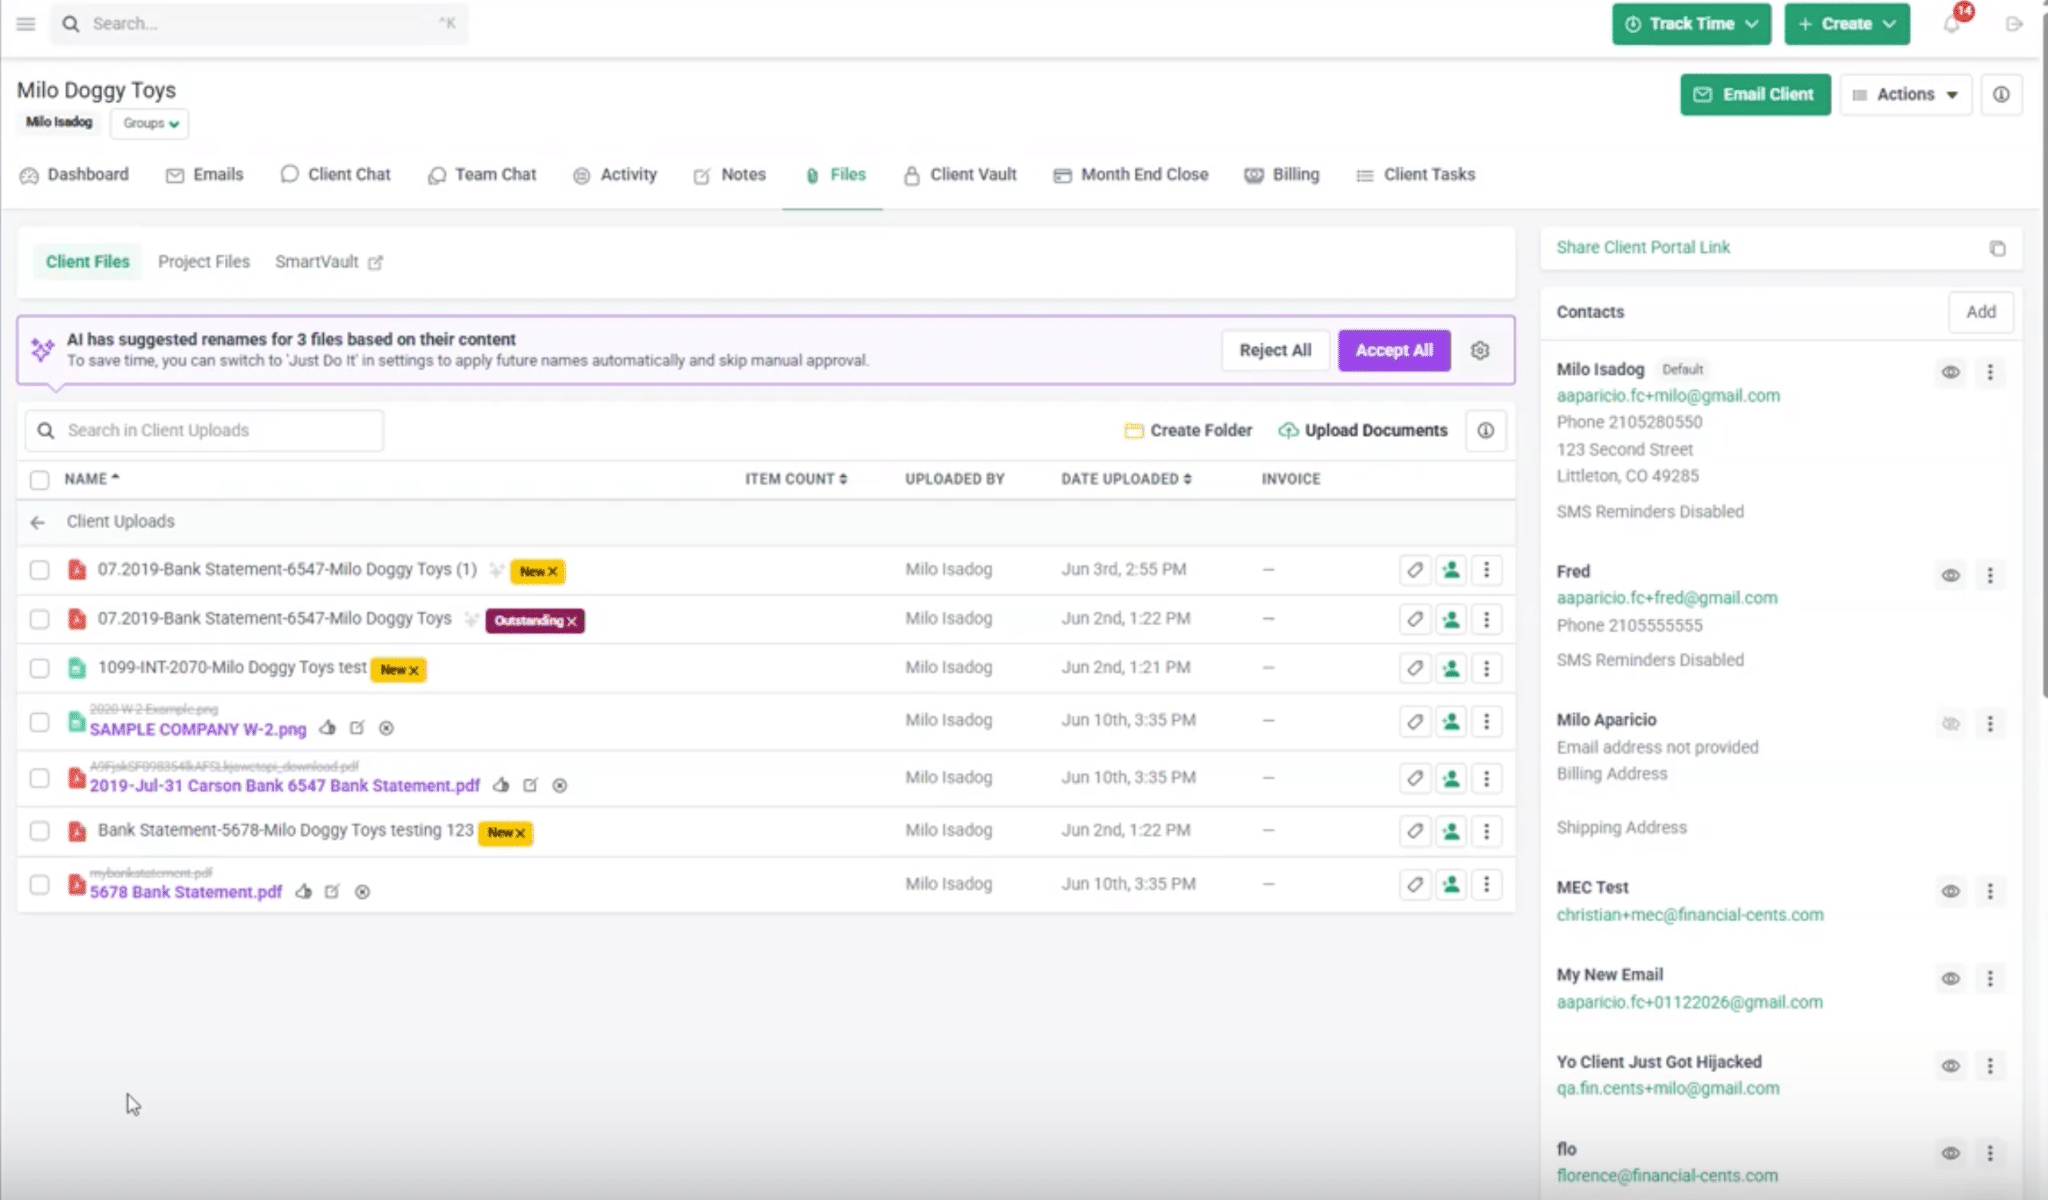Image resolution: width=2048 pixels, height=1200 pixels.
Task: Remove the Outstanding tag on bank statement
Action: click(572, 621)
